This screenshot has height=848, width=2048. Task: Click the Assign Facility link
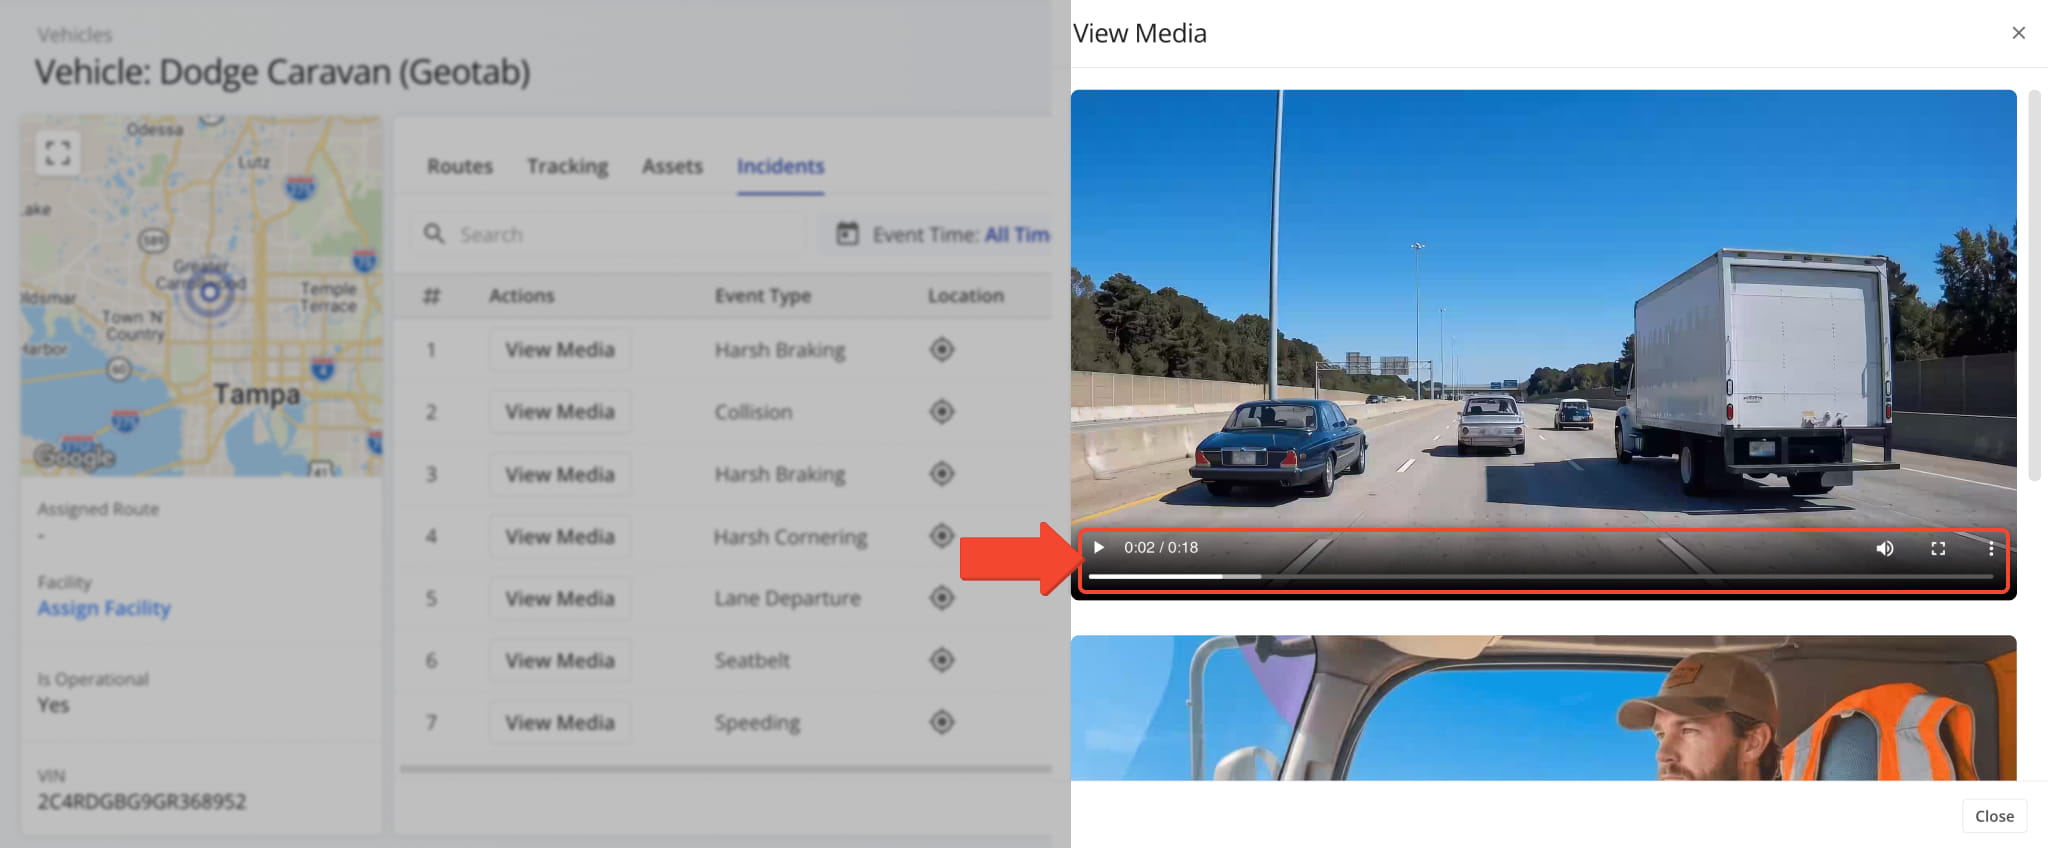104,608
